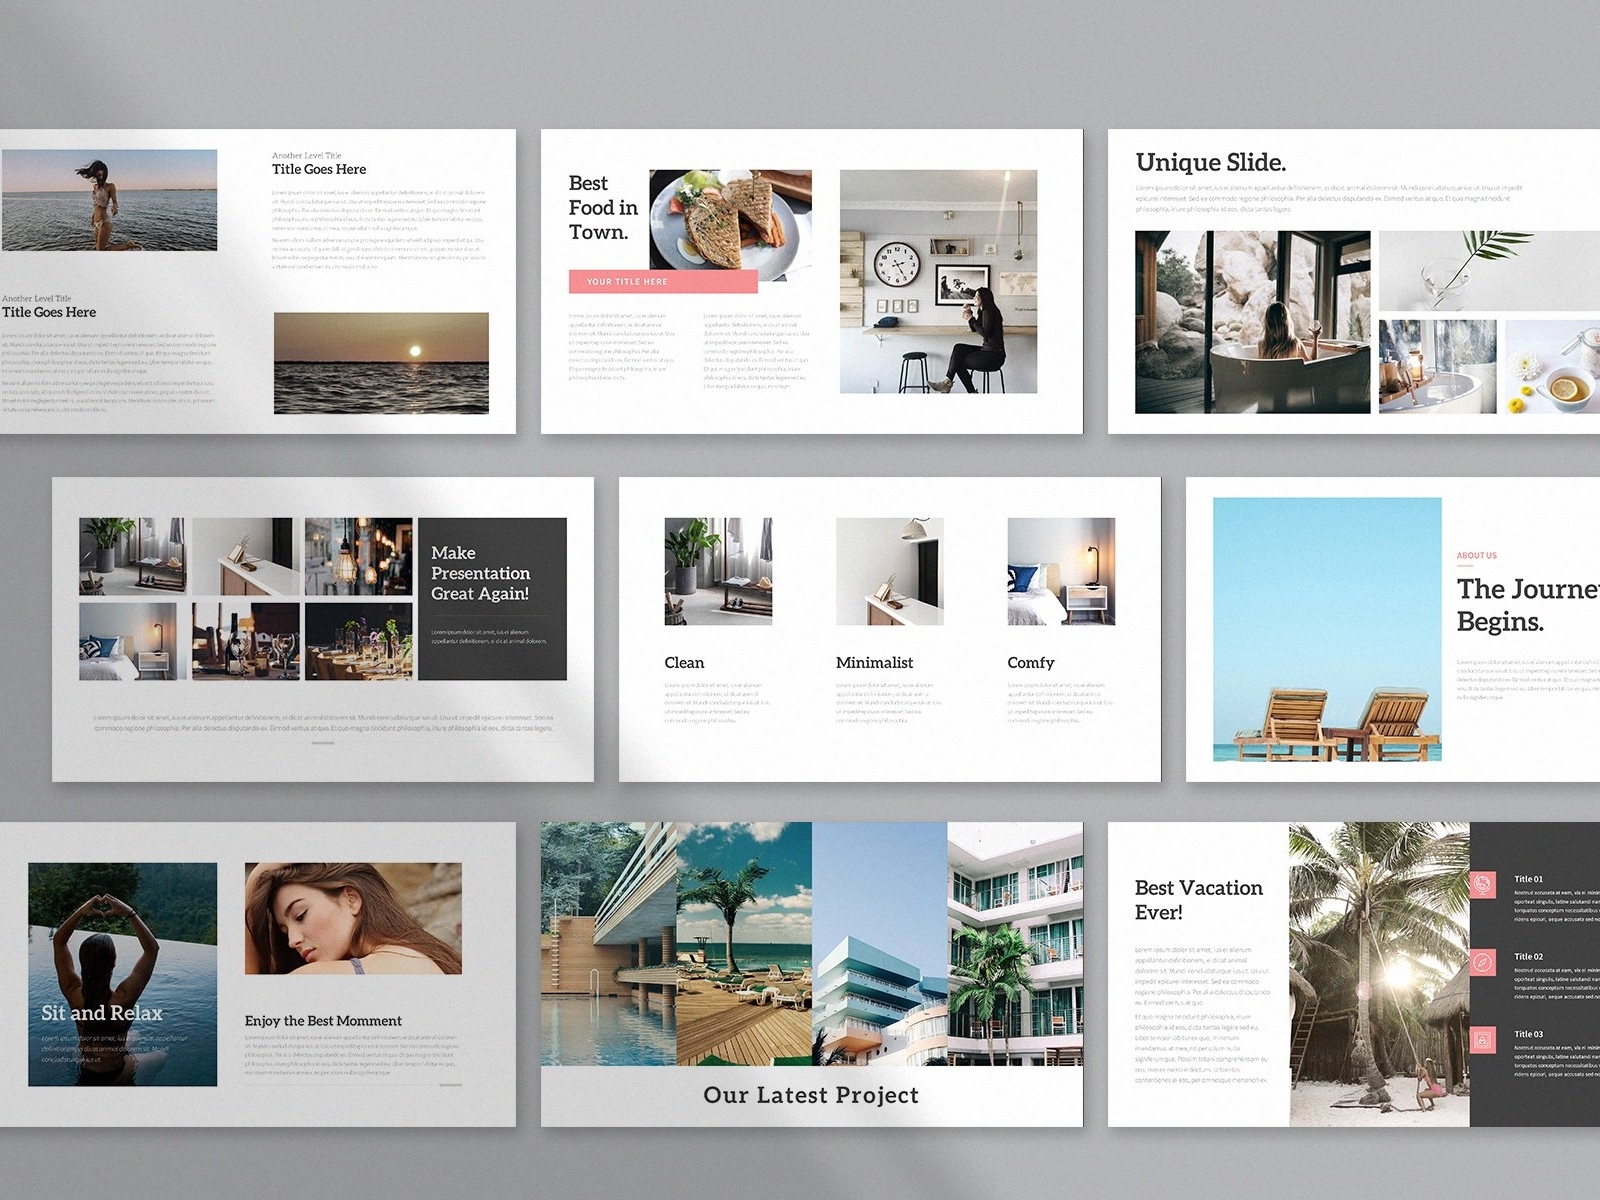
Task: Click the 'Make Presentation Great Again!' dark box
Action: 492,599
